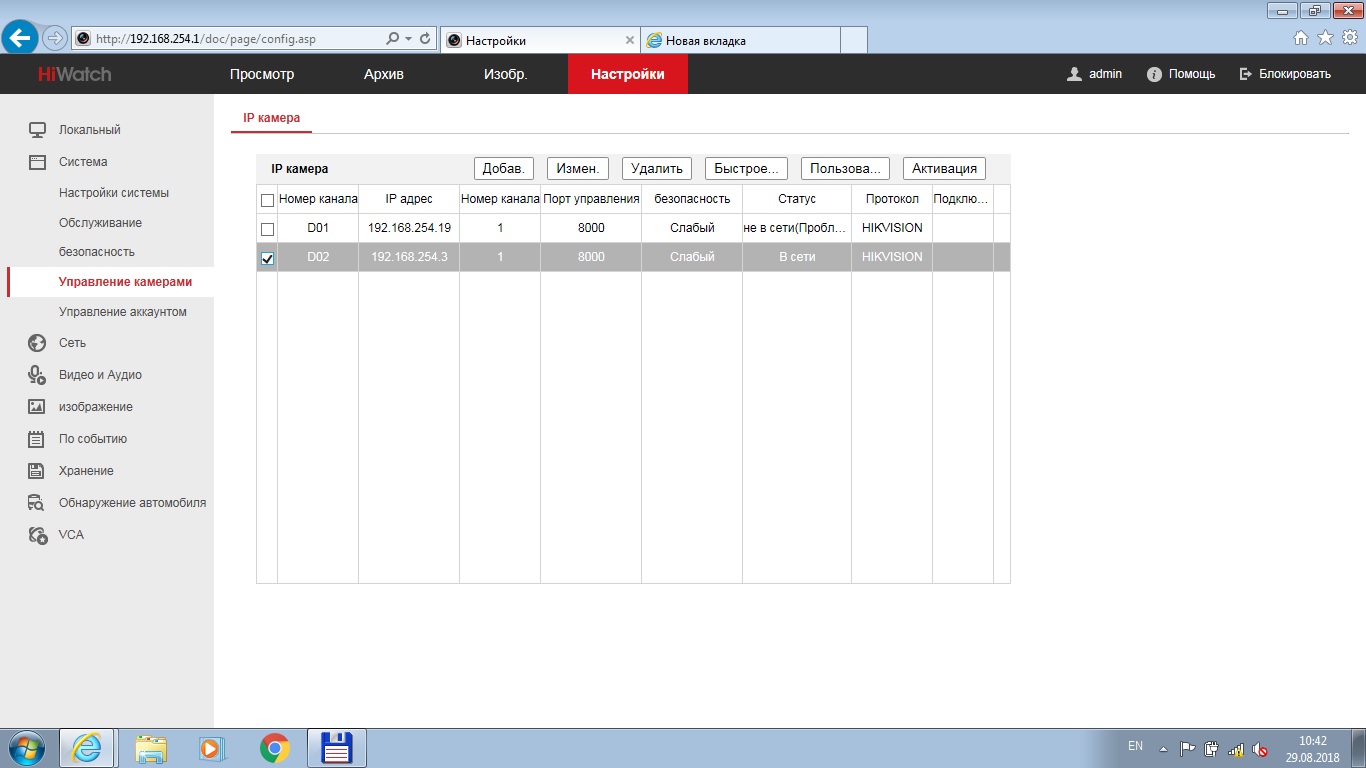
Task: Show hidden tray icons arrow
Action: [x=1163, y=749]
